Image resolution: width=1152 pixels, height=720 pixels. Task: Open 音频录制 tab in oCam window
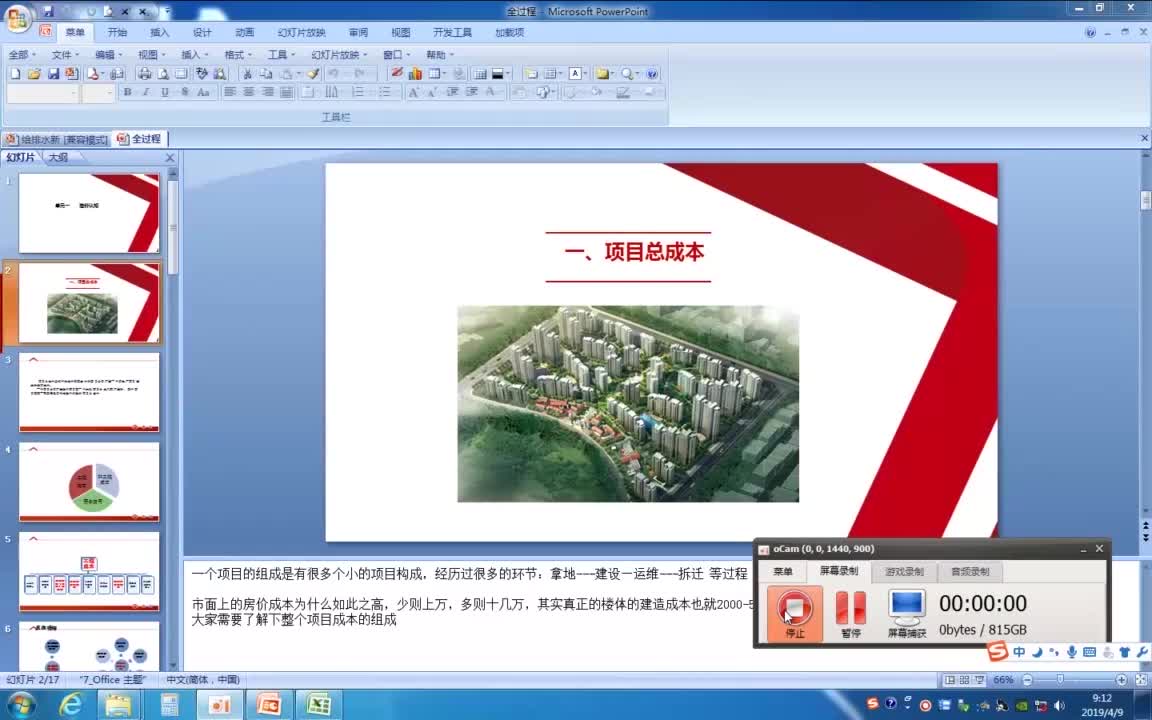[x=970, y=572]
